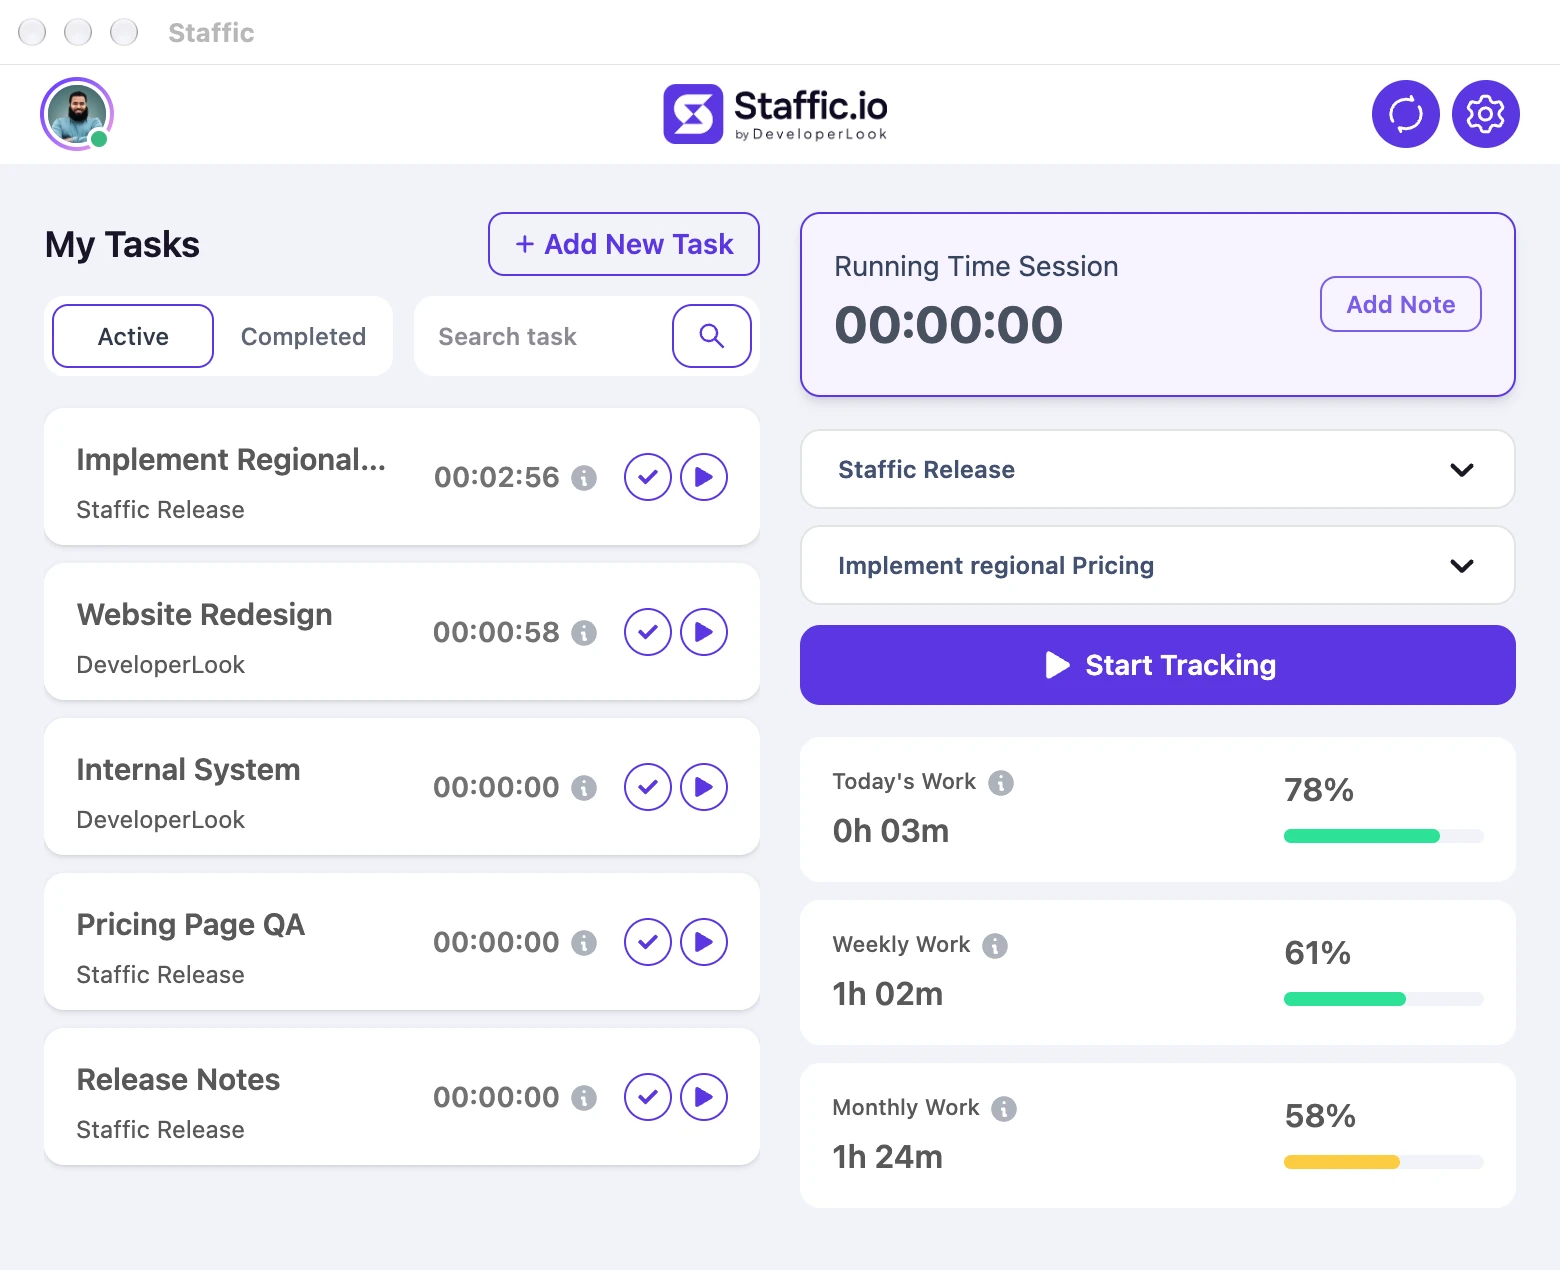Click the search magnifier icon button
The height and width of the screenshot is (1270, 1560).
[x=712, y=336]
